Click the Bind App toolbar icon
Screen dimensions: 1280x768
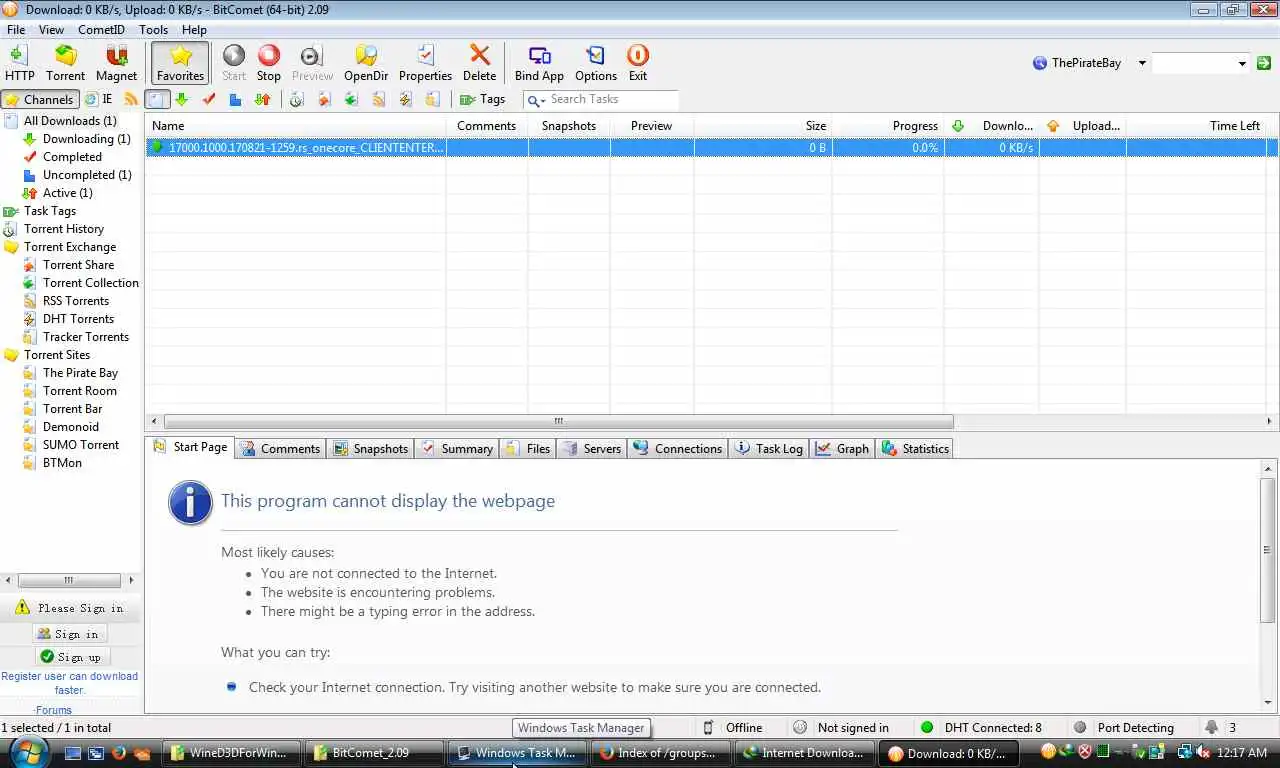tap(540, 62)
